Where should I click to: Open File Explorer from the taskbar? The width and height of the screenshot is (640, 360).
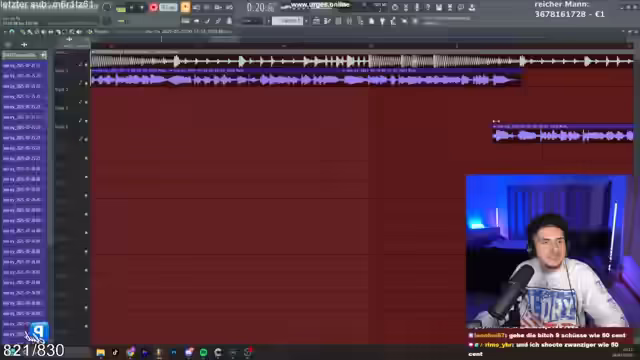(x=100, y=352)
